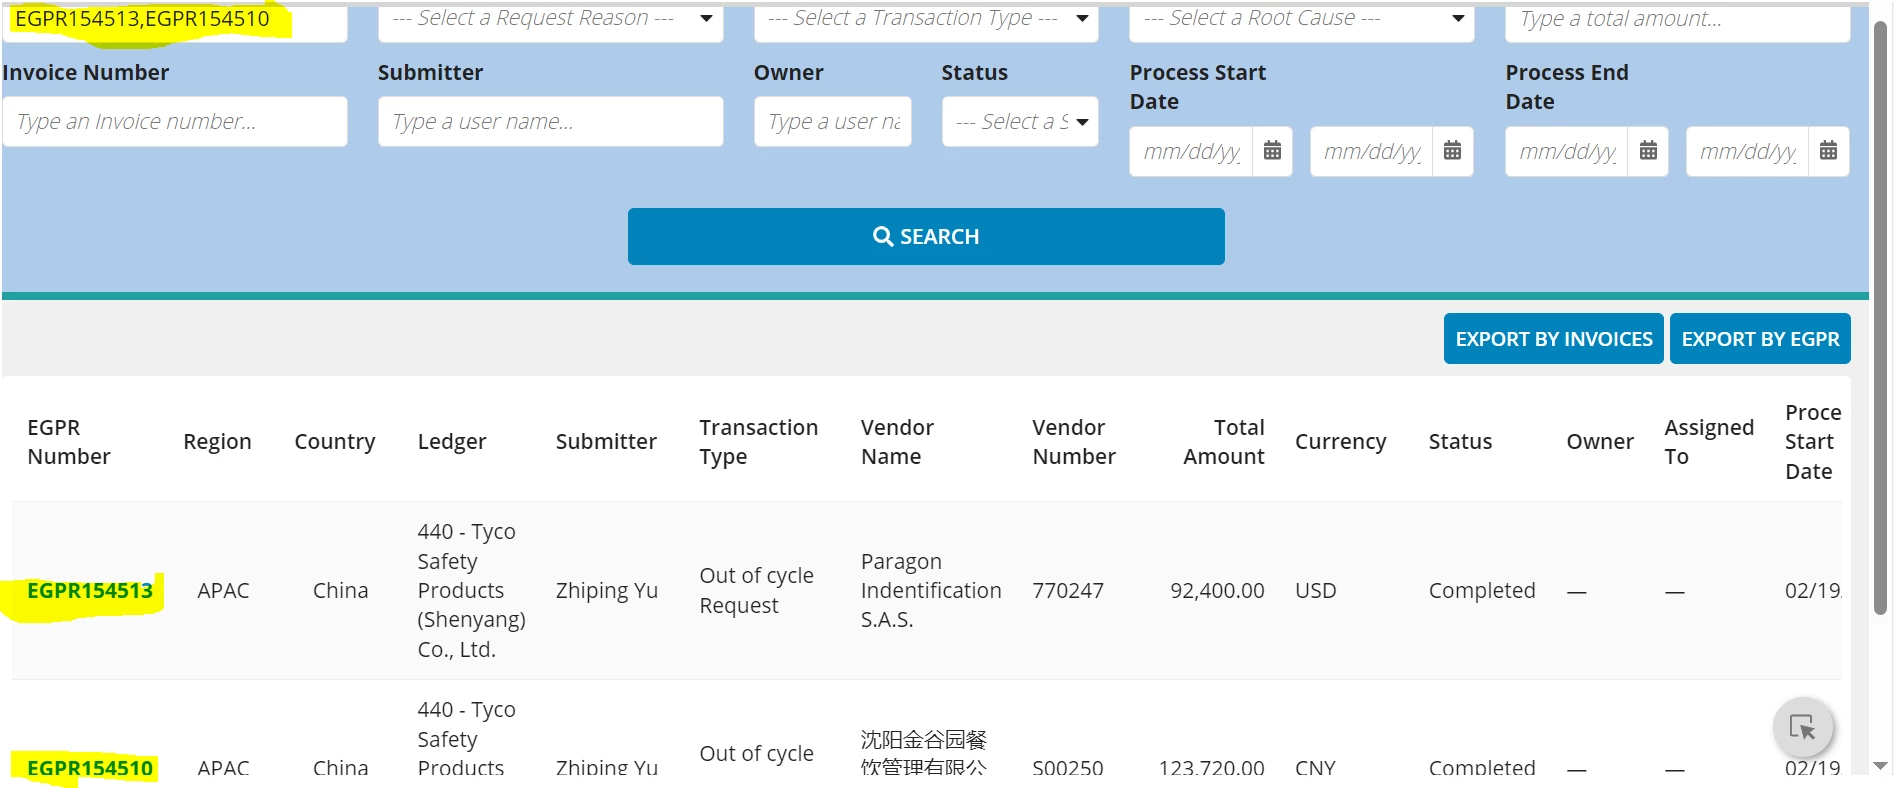The width and height of the screenshot is (1894, 788).
Task: Click the SEARCH button
Action: [926, 236]
